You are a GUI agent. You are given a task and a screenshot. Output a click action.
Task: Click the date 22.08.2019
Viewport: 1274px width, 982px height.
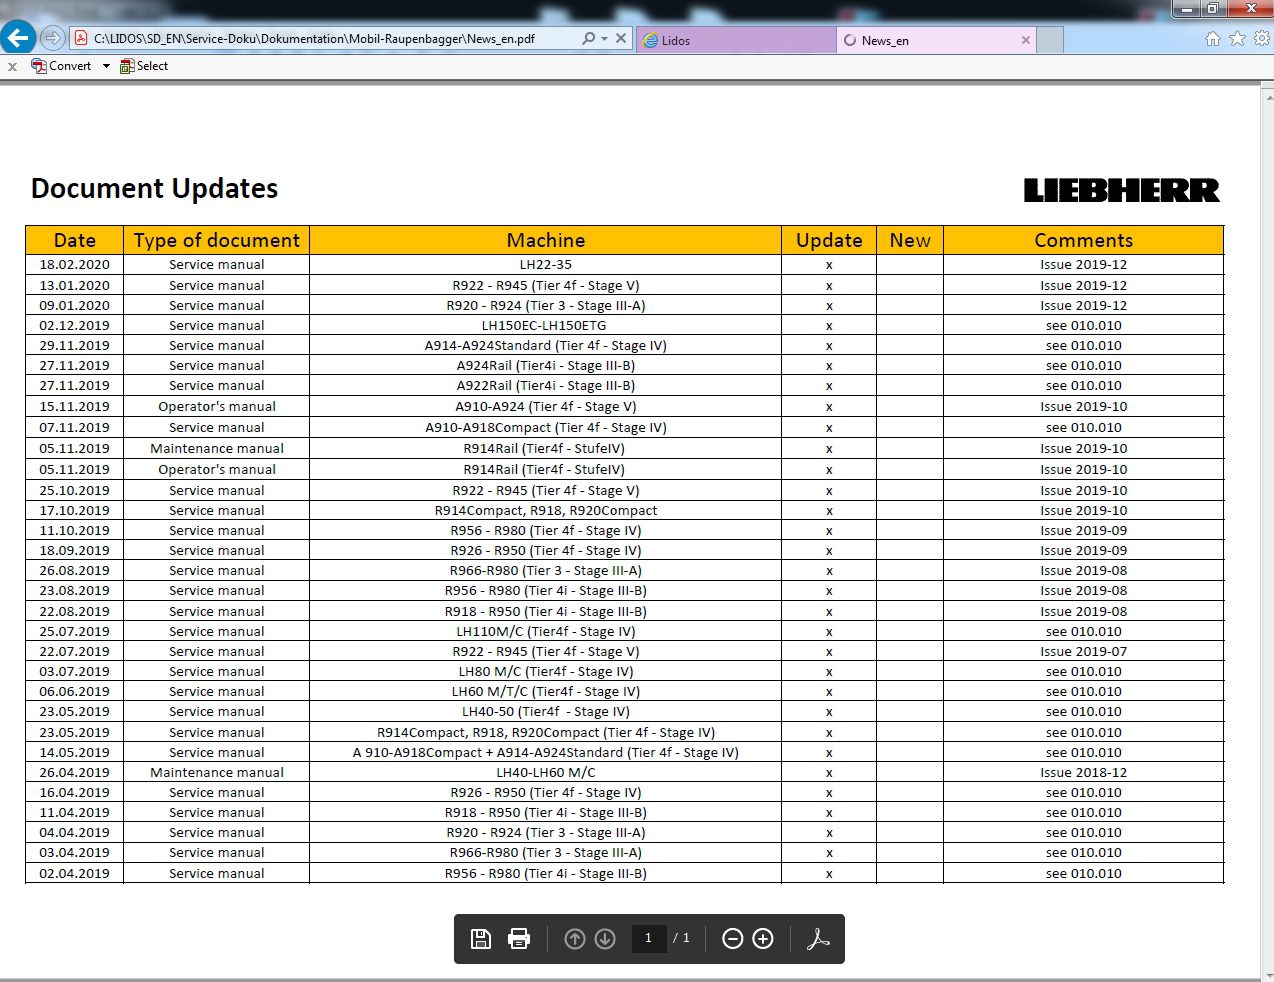[x=75, y=611]
